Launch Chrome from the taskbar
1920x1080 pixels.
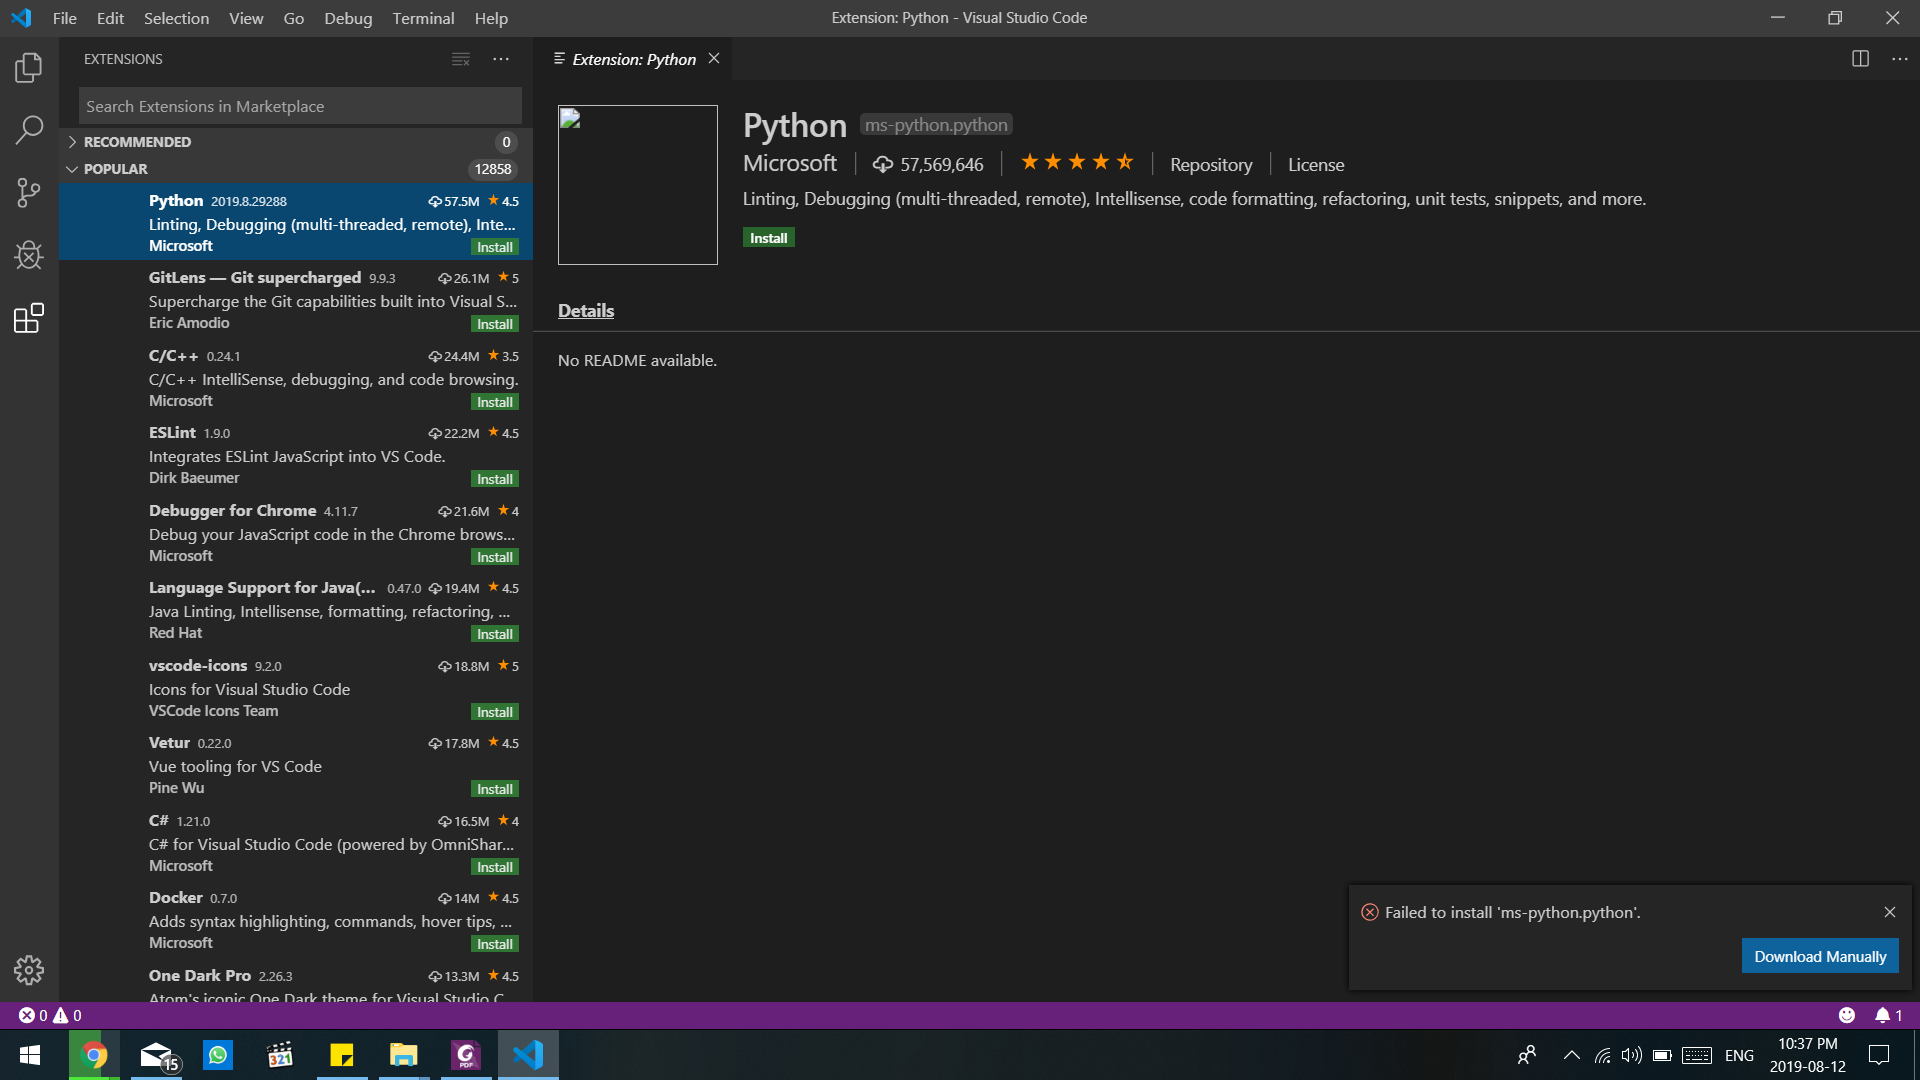(x=93, y=1055)
